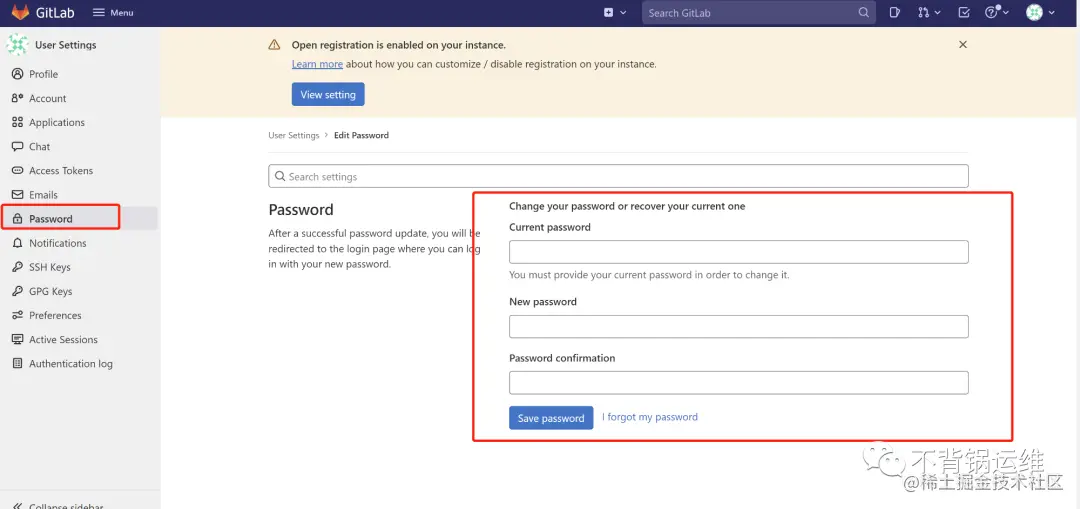This screenshot has height=509, width=1080.
Task: Click the Search settings input
Action: 618,176
